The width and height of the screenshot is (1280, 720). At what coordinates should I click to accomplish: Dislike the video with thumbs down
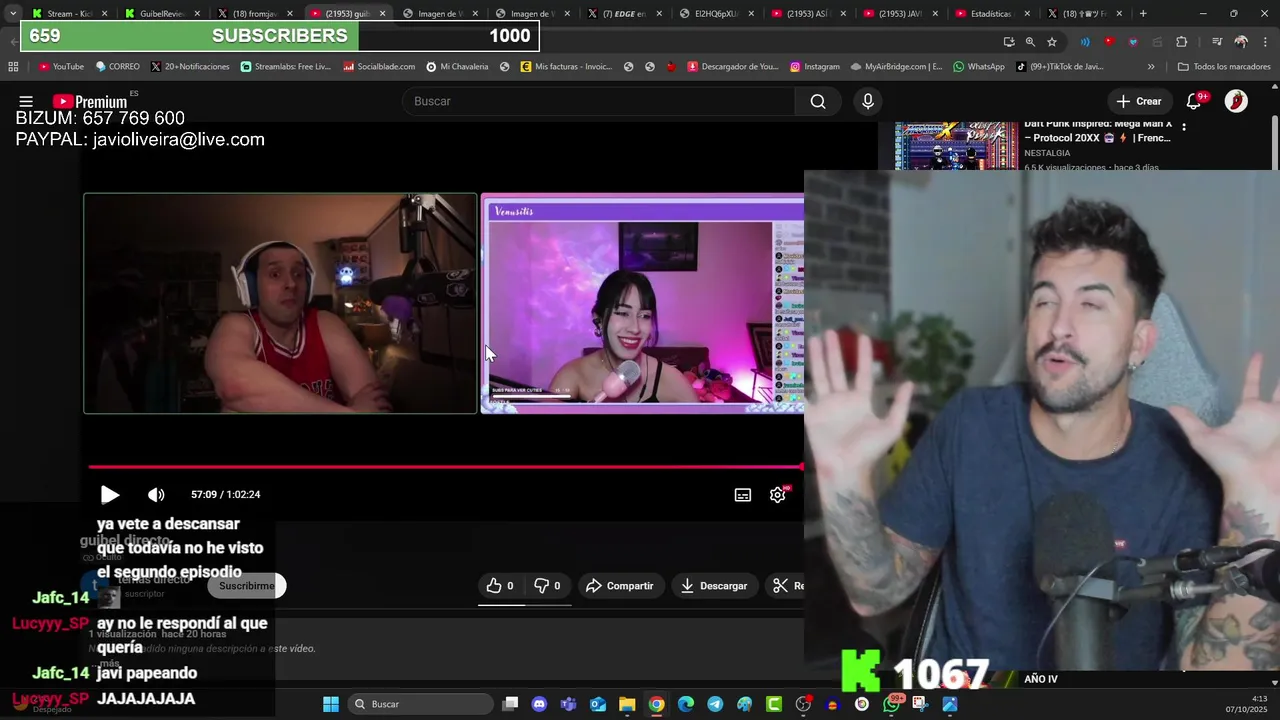(547, 586)
